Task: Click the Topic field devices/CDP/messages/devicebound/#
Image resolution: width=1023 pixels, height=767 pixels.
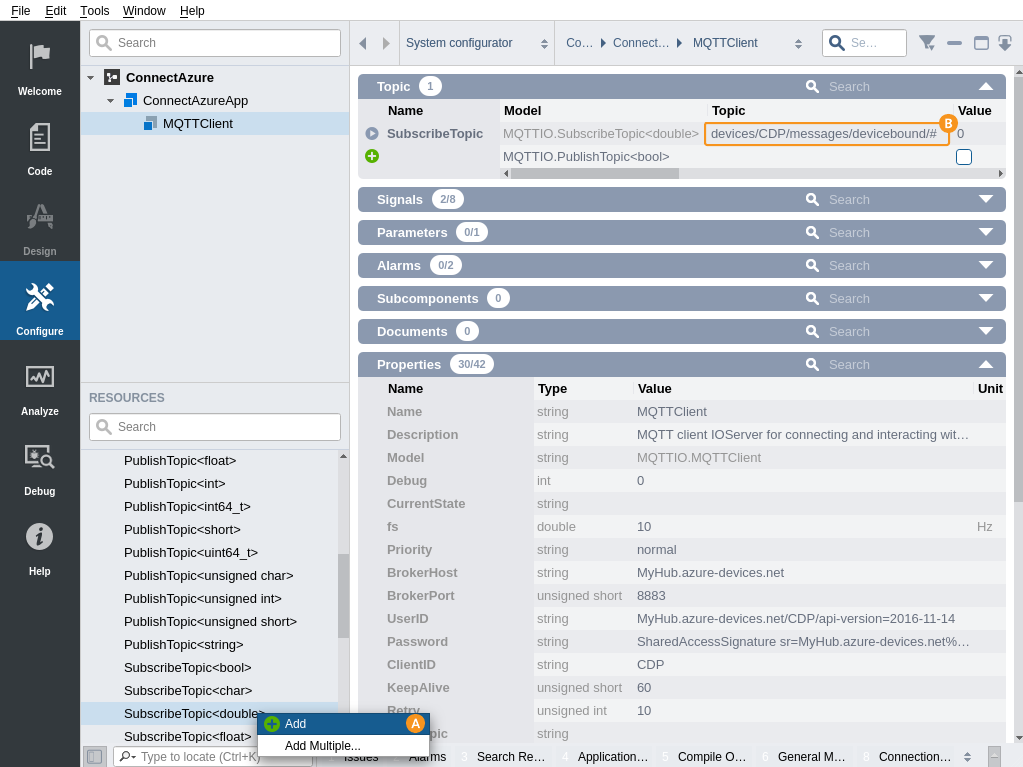Action: point(823,134)
